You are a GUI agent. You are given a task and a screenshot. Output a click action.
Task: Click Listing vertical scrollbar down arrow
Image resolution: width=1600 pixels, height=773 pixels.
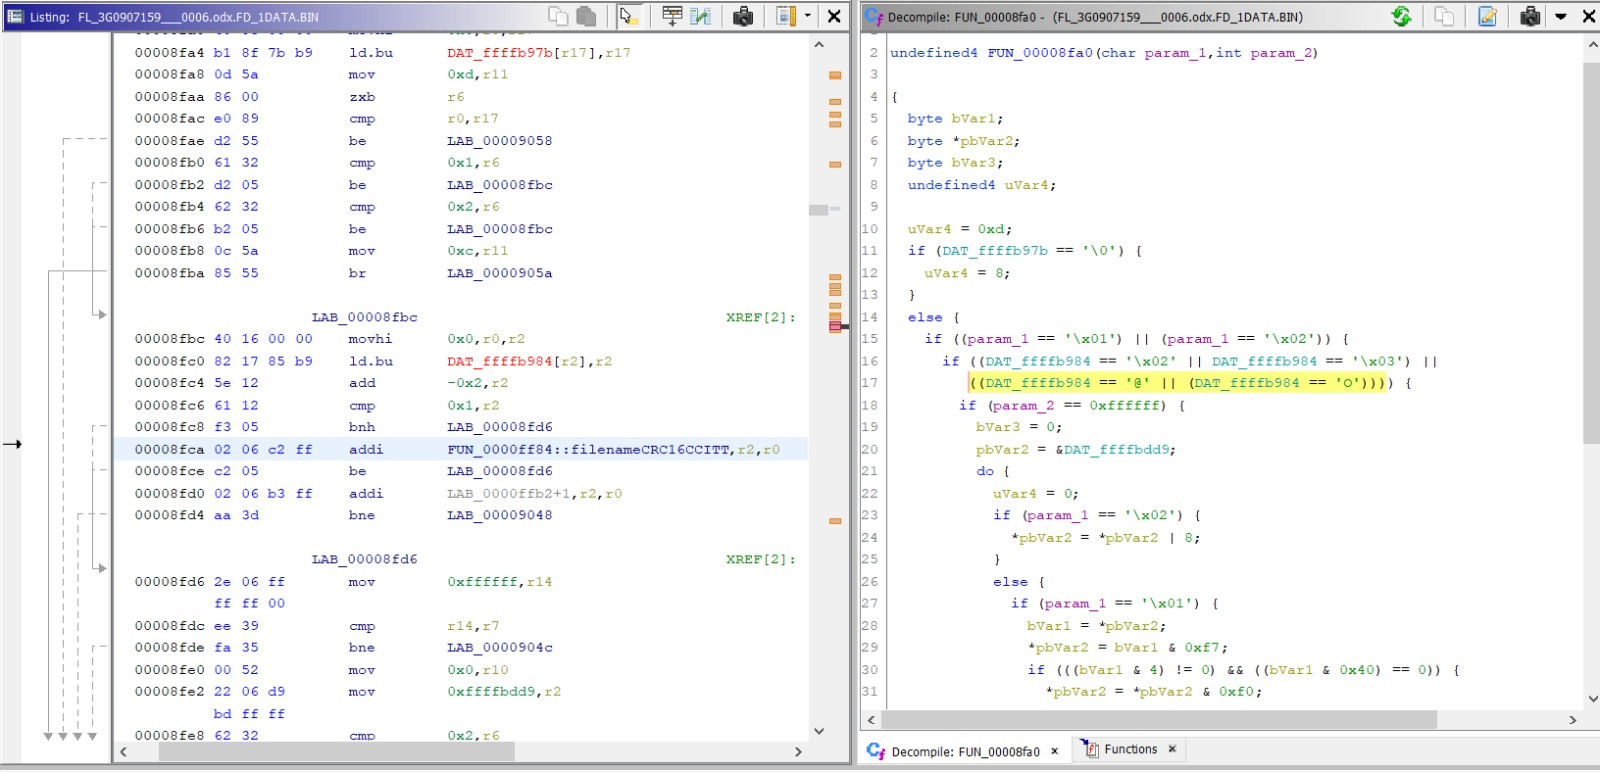[819, 731]
